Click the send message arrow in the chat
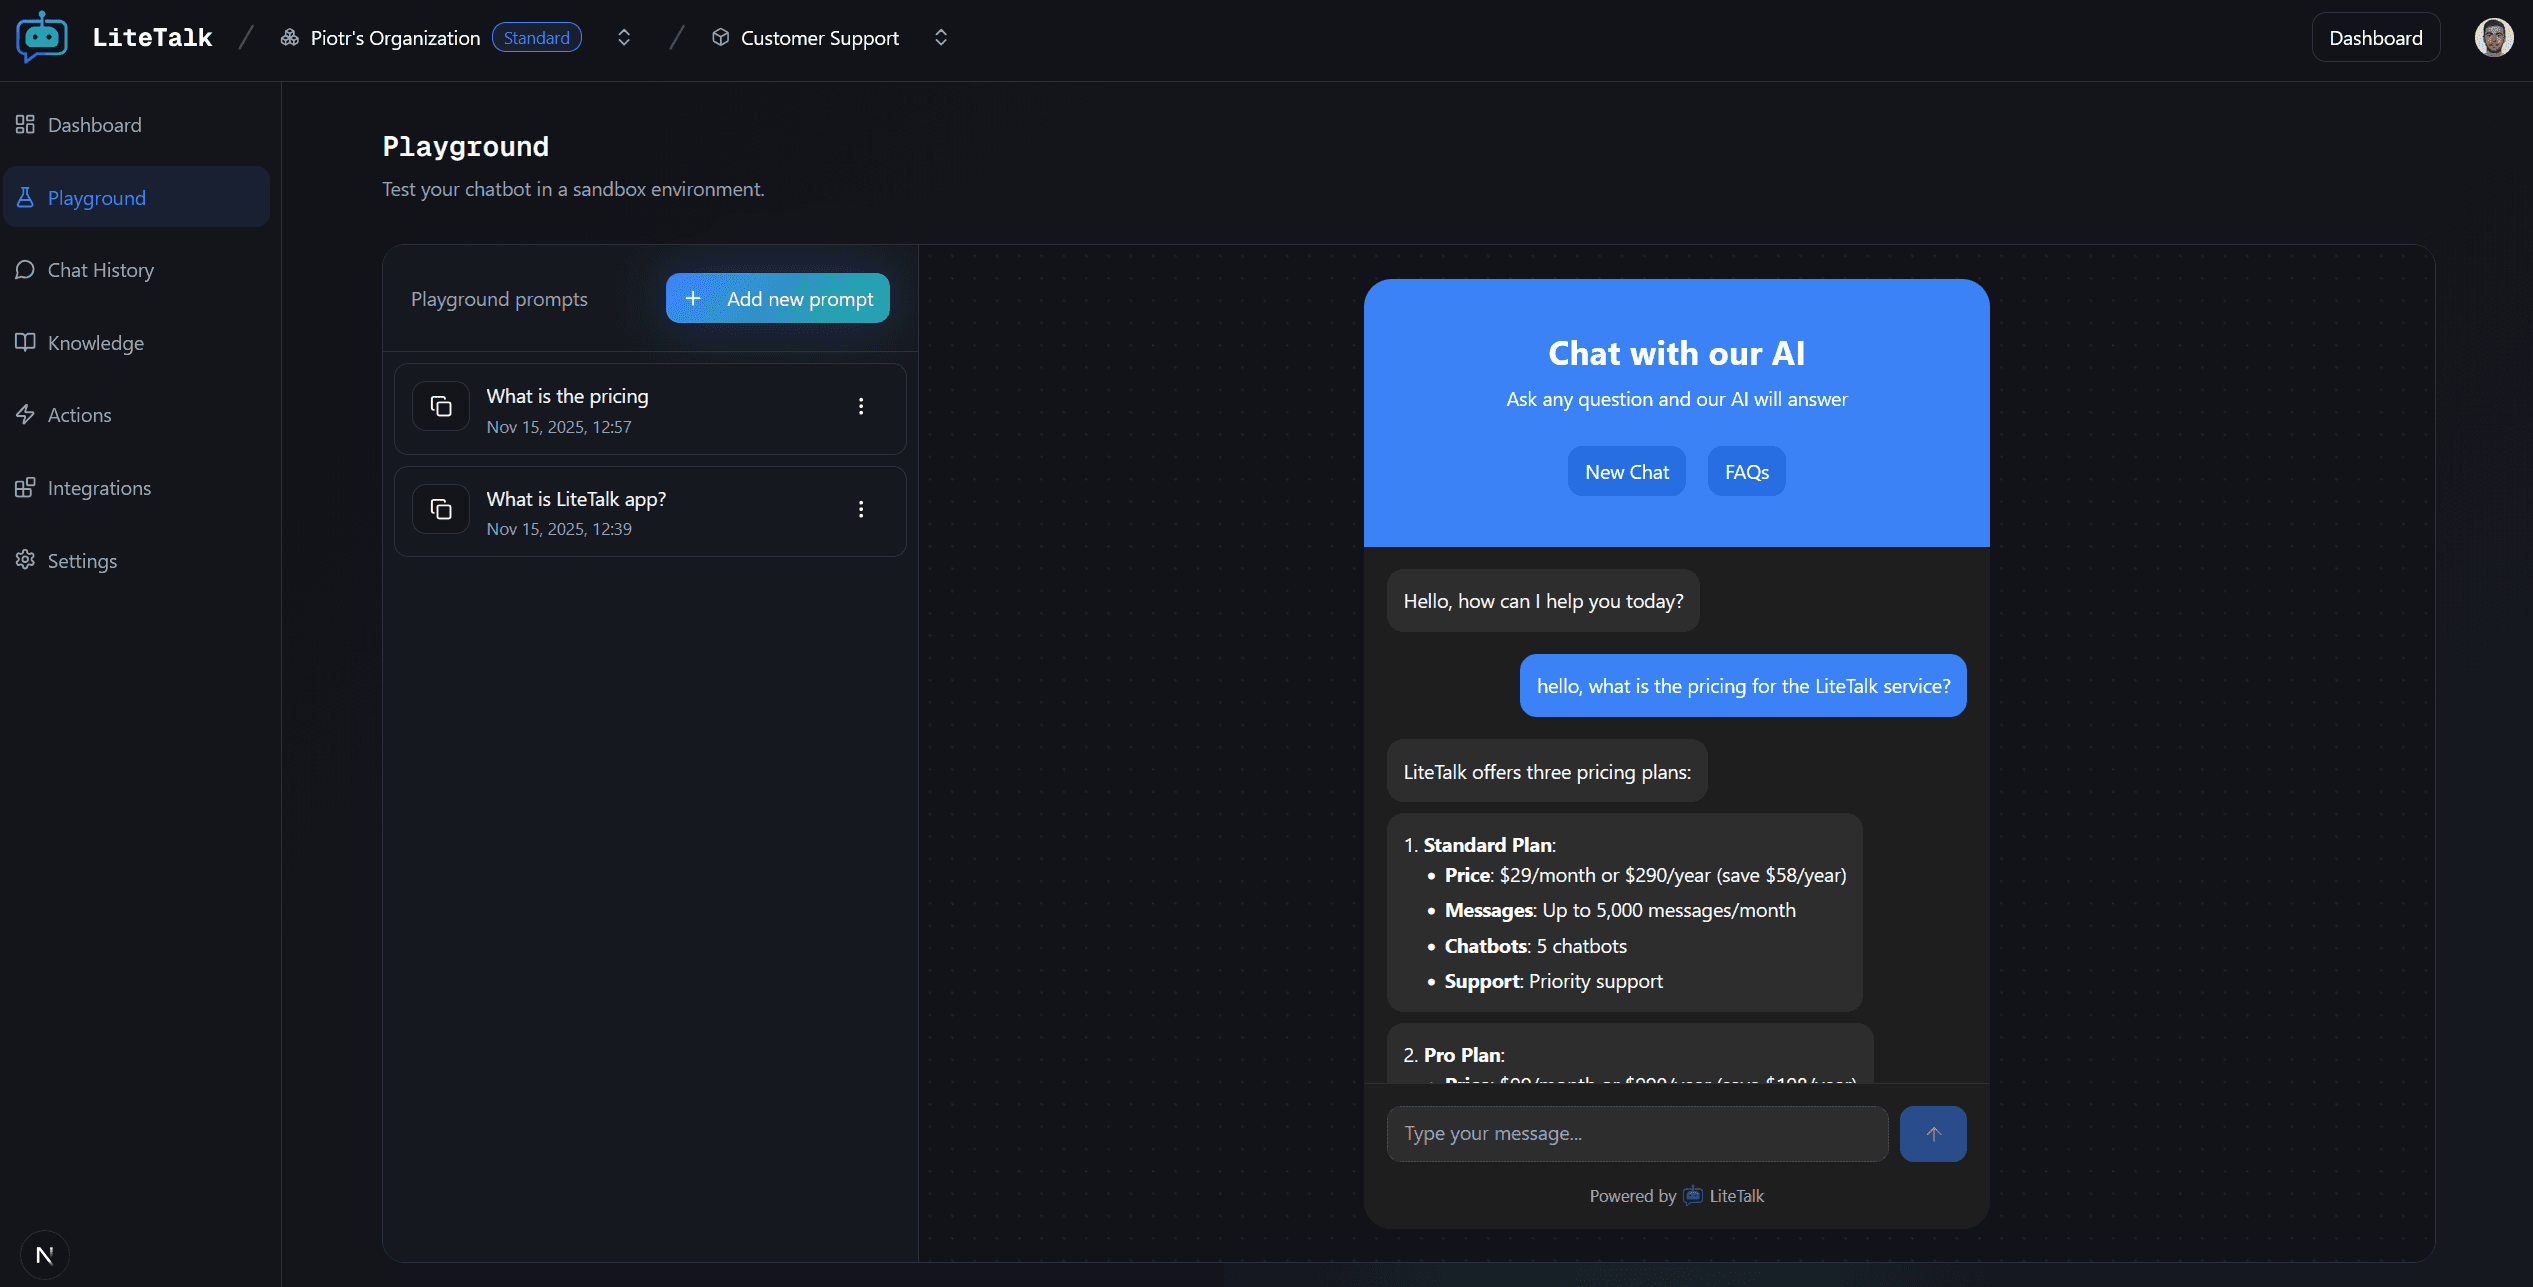This screenshot has height=1287, width=2533. click(1932, 1133)
